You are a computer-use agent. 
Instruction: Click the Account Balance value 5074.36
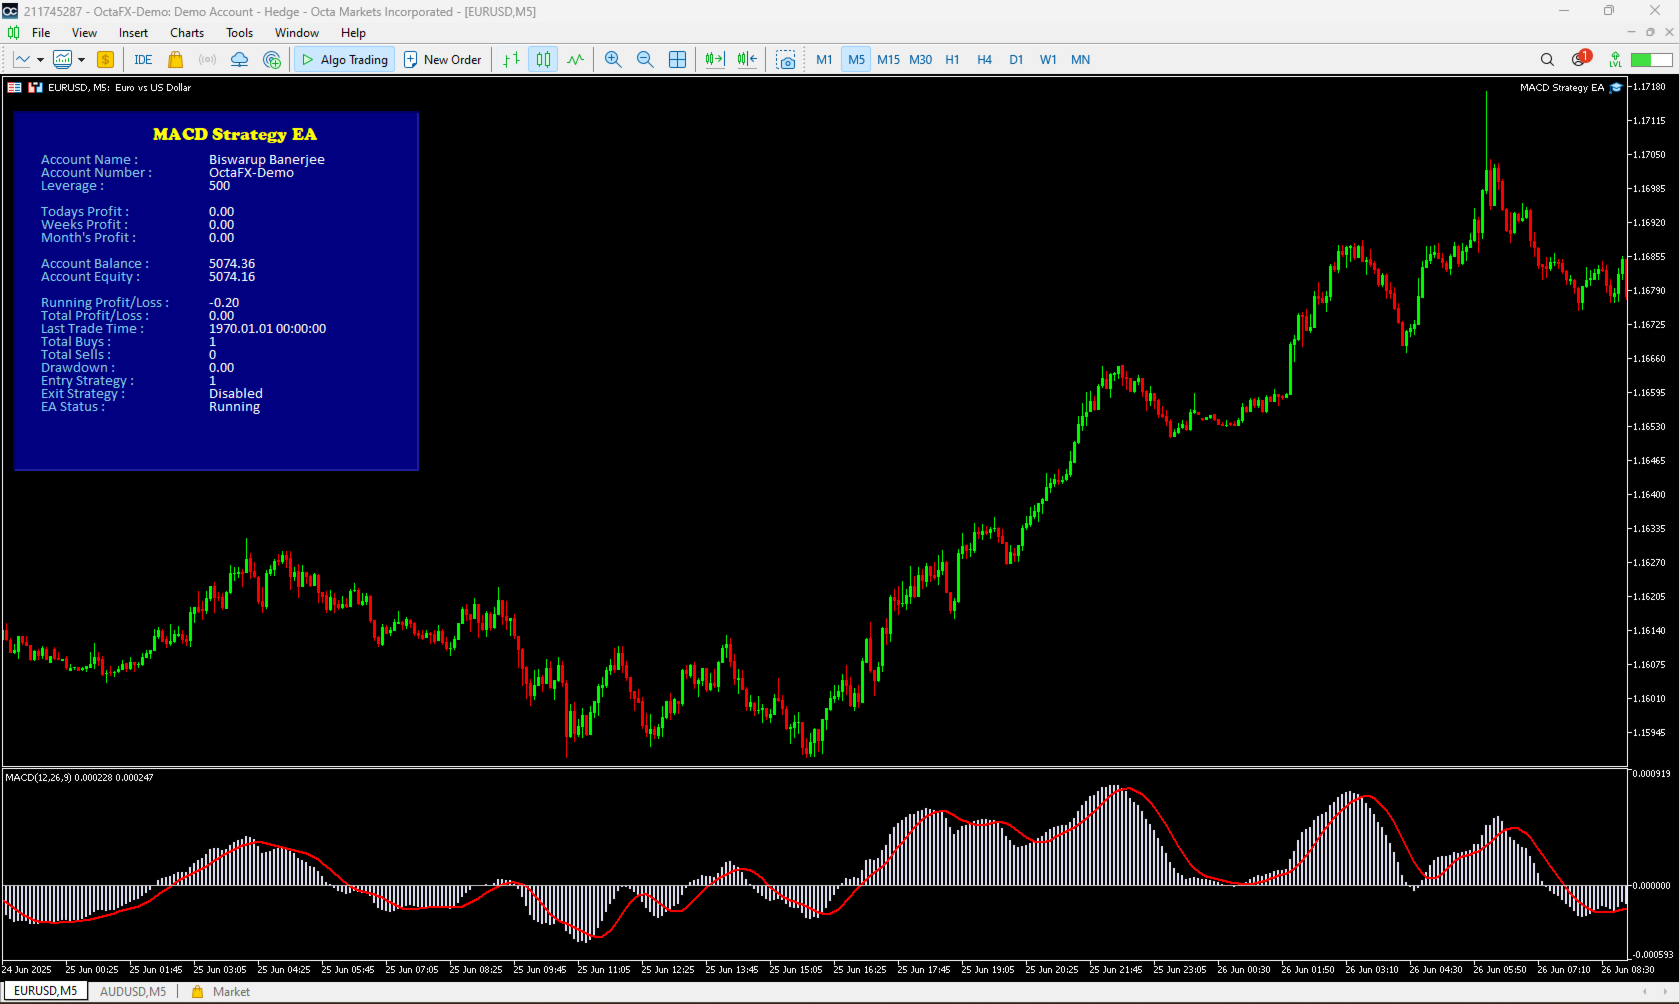[232, 264]
